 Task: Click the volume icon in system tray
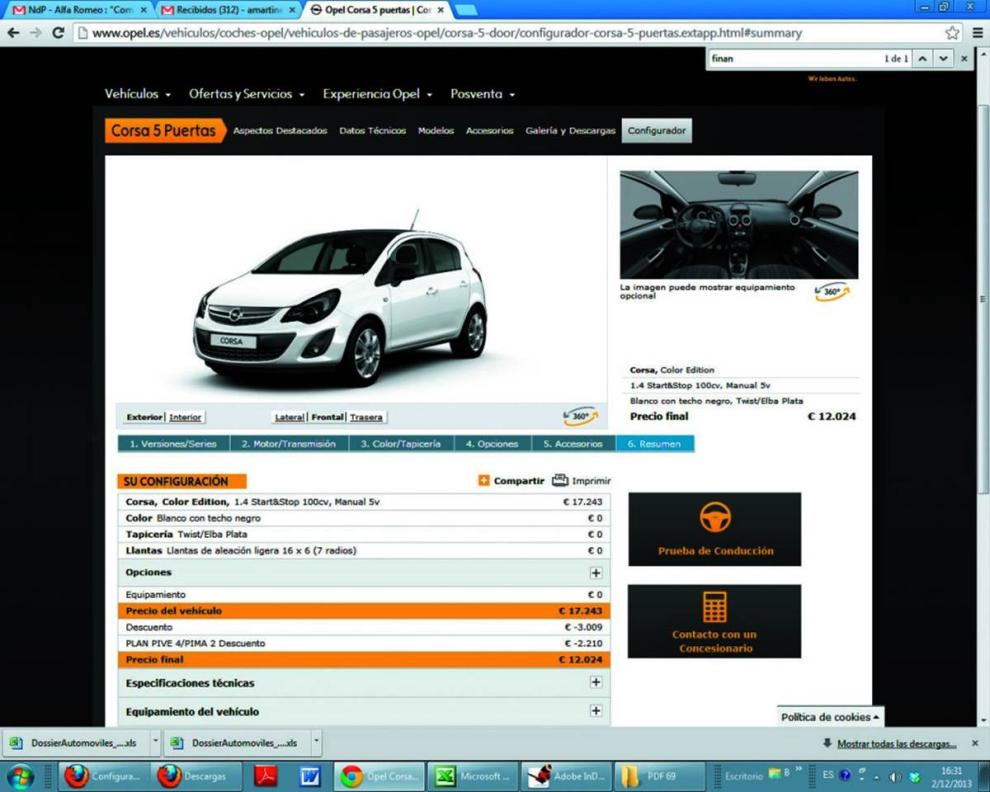click(x=894, y=777)
